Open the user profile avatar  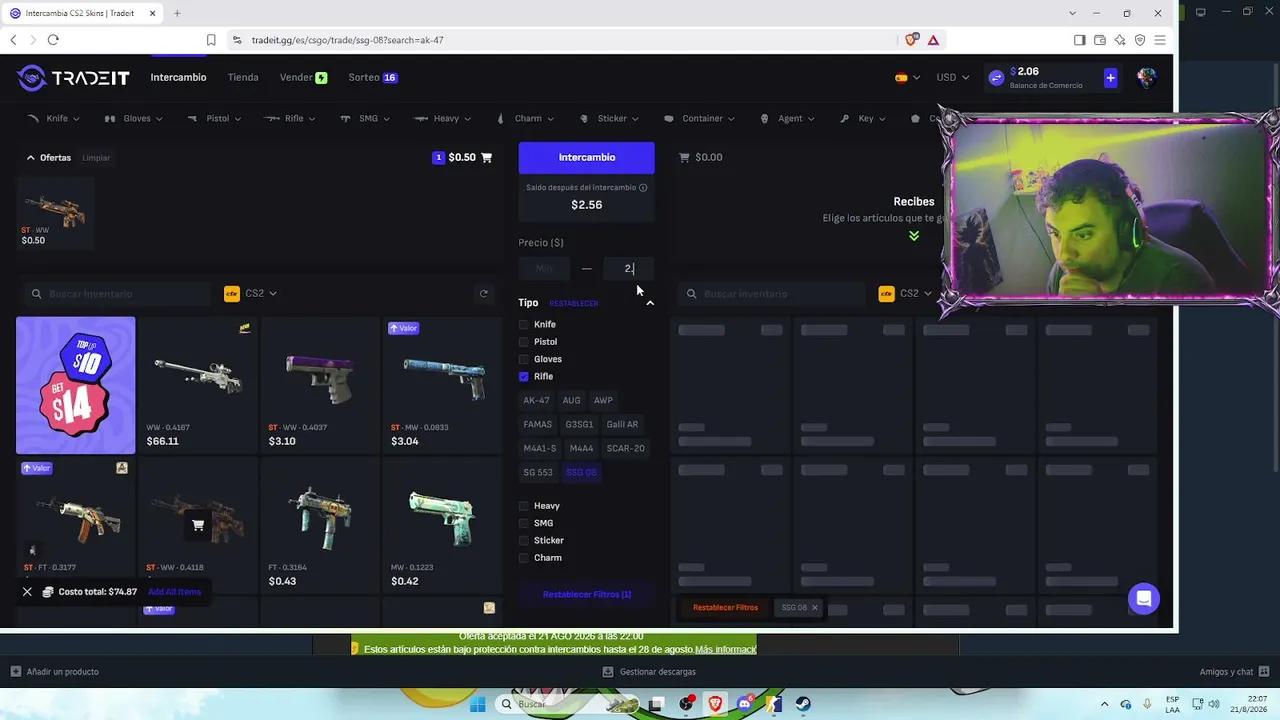[1146, 77]
